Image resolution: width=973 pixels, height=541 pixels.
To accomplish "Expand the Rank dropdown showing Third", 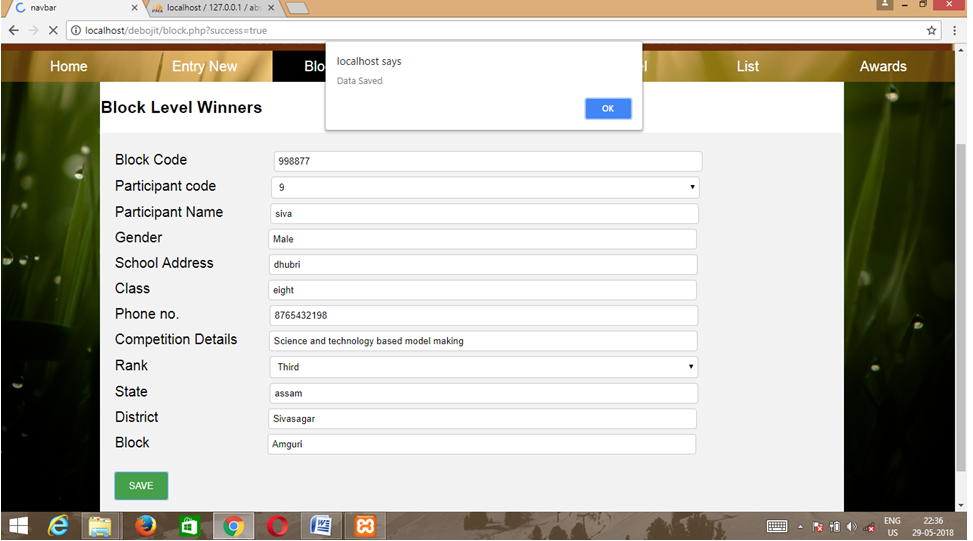I will (484, 367).
